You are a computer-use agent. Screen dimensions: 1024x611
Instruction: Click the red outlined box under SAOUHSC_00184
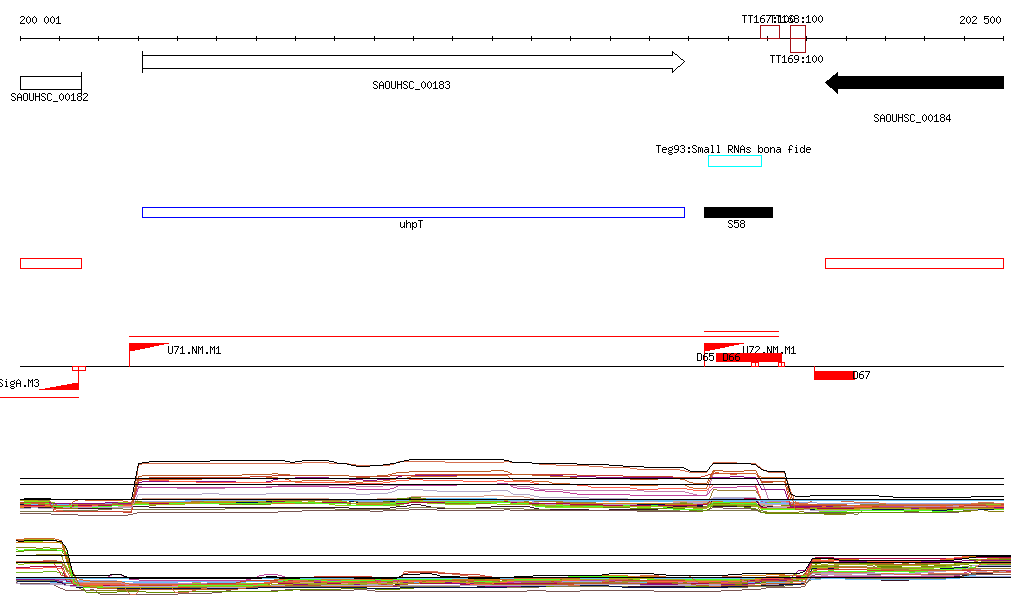point(914,264)
